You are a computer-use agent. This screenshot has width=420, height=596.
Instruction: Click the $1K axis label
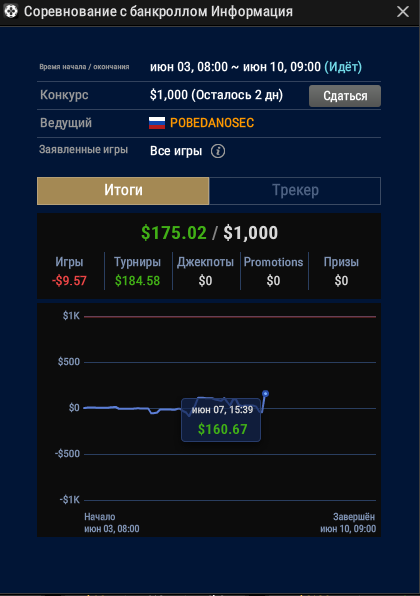71,316
